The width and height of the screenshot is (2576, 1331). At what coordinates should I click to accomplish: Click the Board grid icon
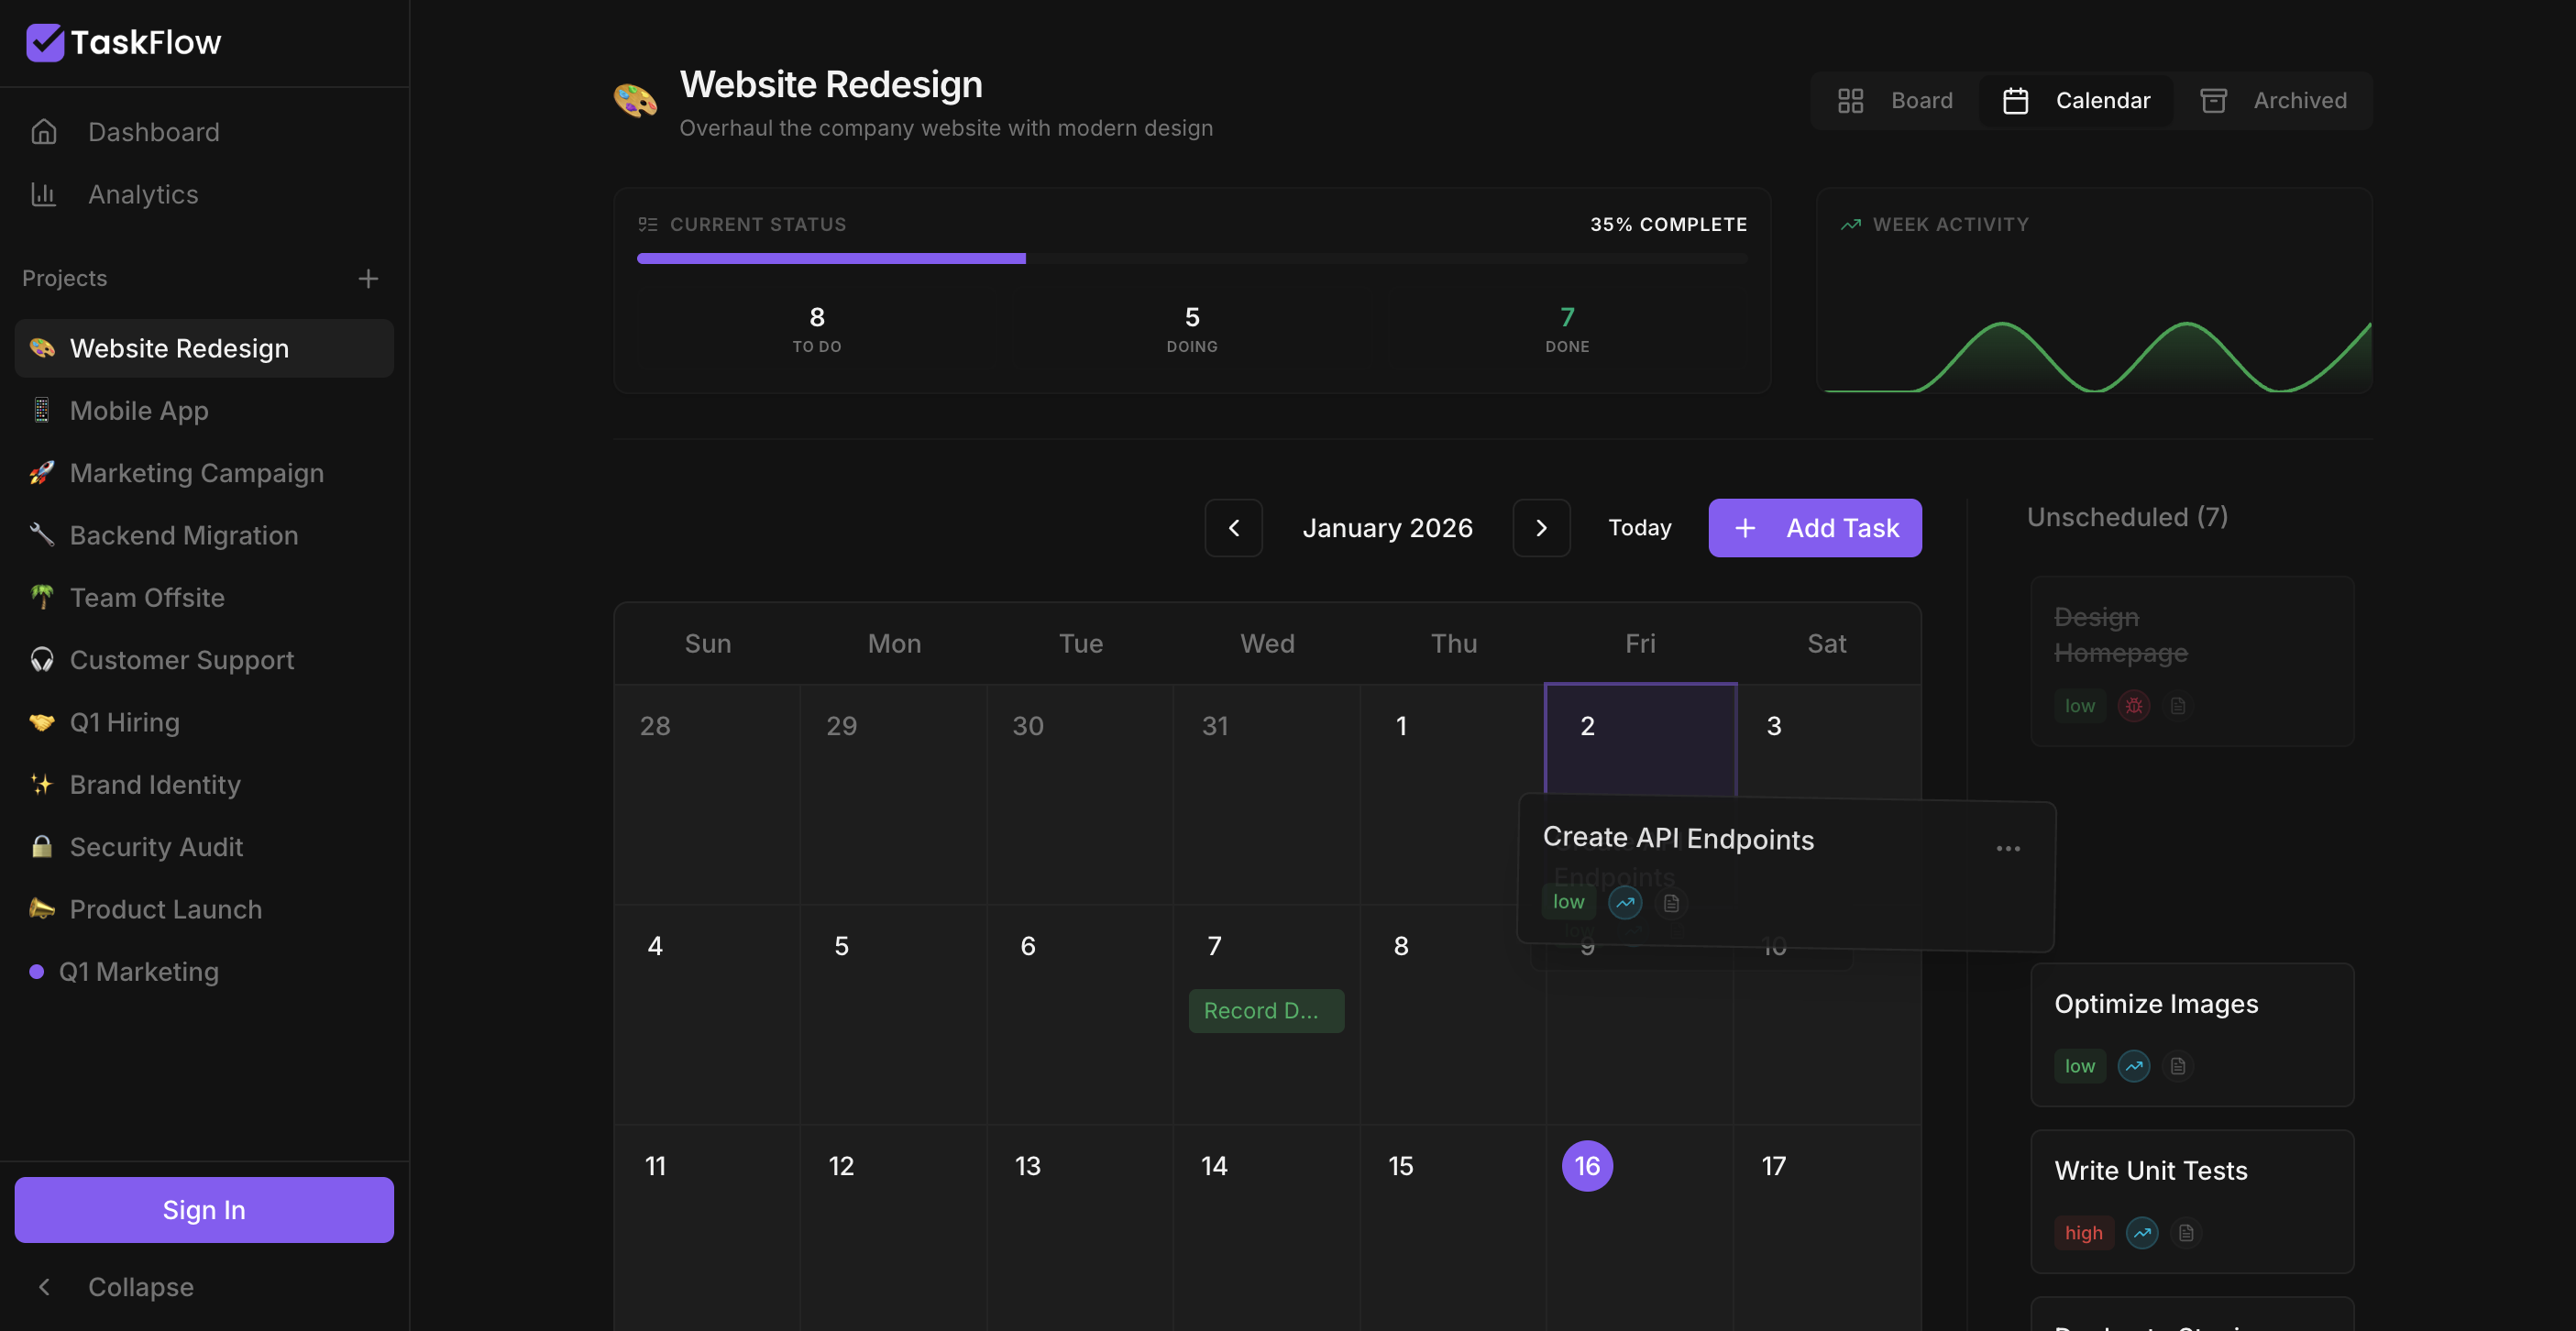point(1851,100)
